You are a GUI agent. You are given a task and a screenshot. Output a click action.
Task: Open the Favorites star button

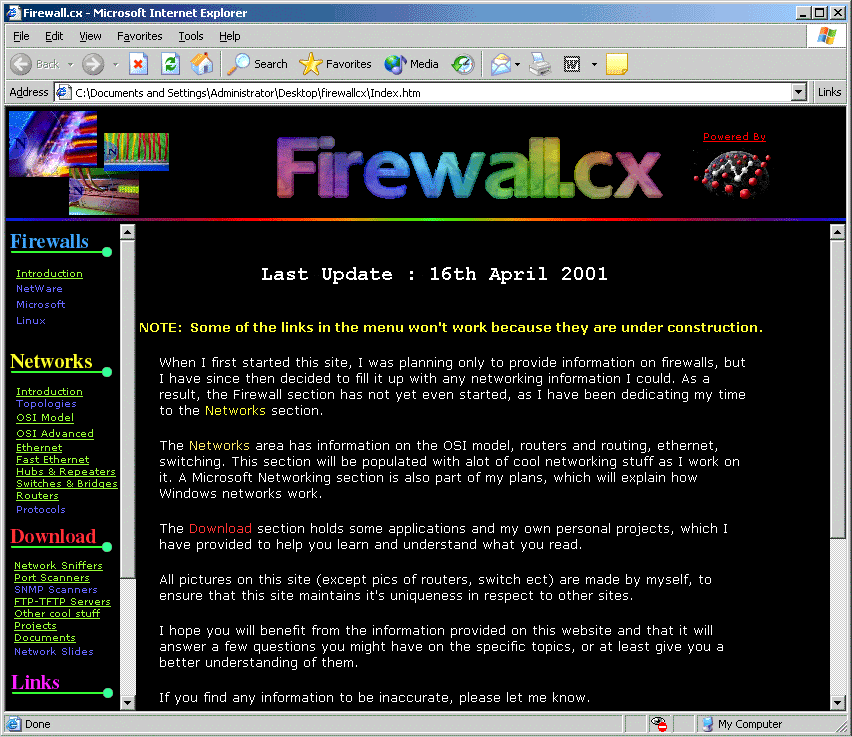(x=335, y=64)
